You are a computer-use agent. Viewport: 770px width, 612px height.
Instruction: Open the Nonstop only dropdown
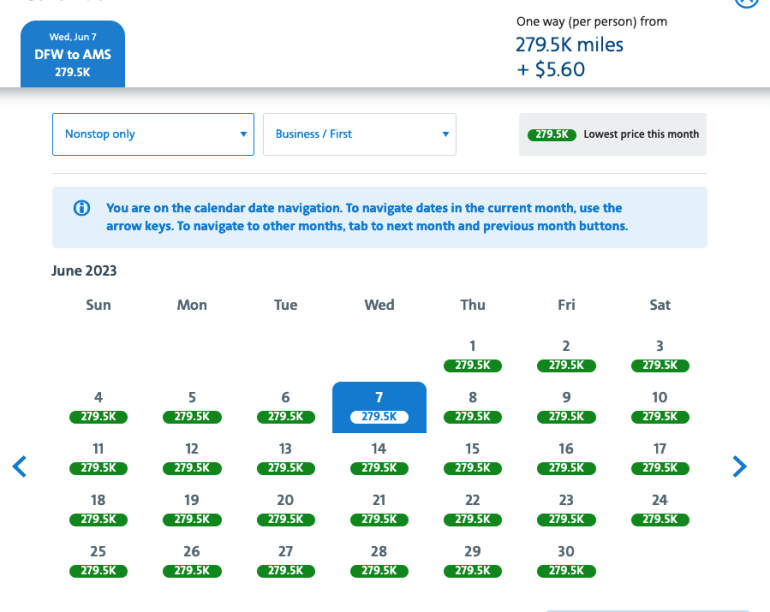pyautogui.click(x=155, y=134)
